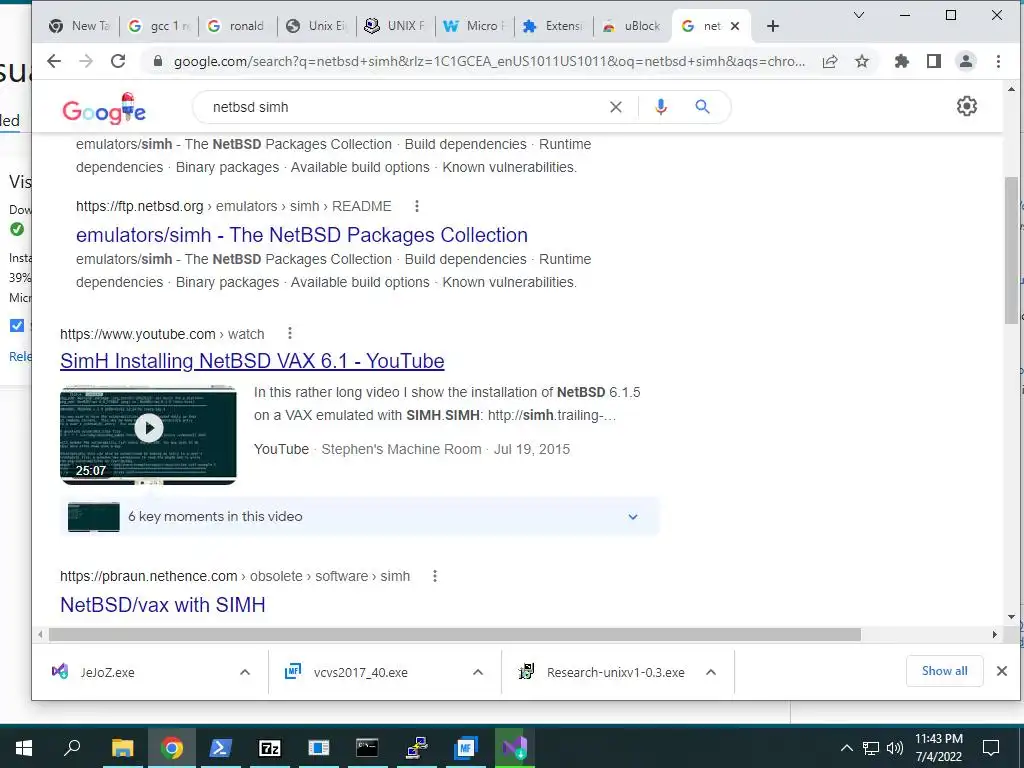
Task: Close the active netbsd search tab
Action: (735, 26)
